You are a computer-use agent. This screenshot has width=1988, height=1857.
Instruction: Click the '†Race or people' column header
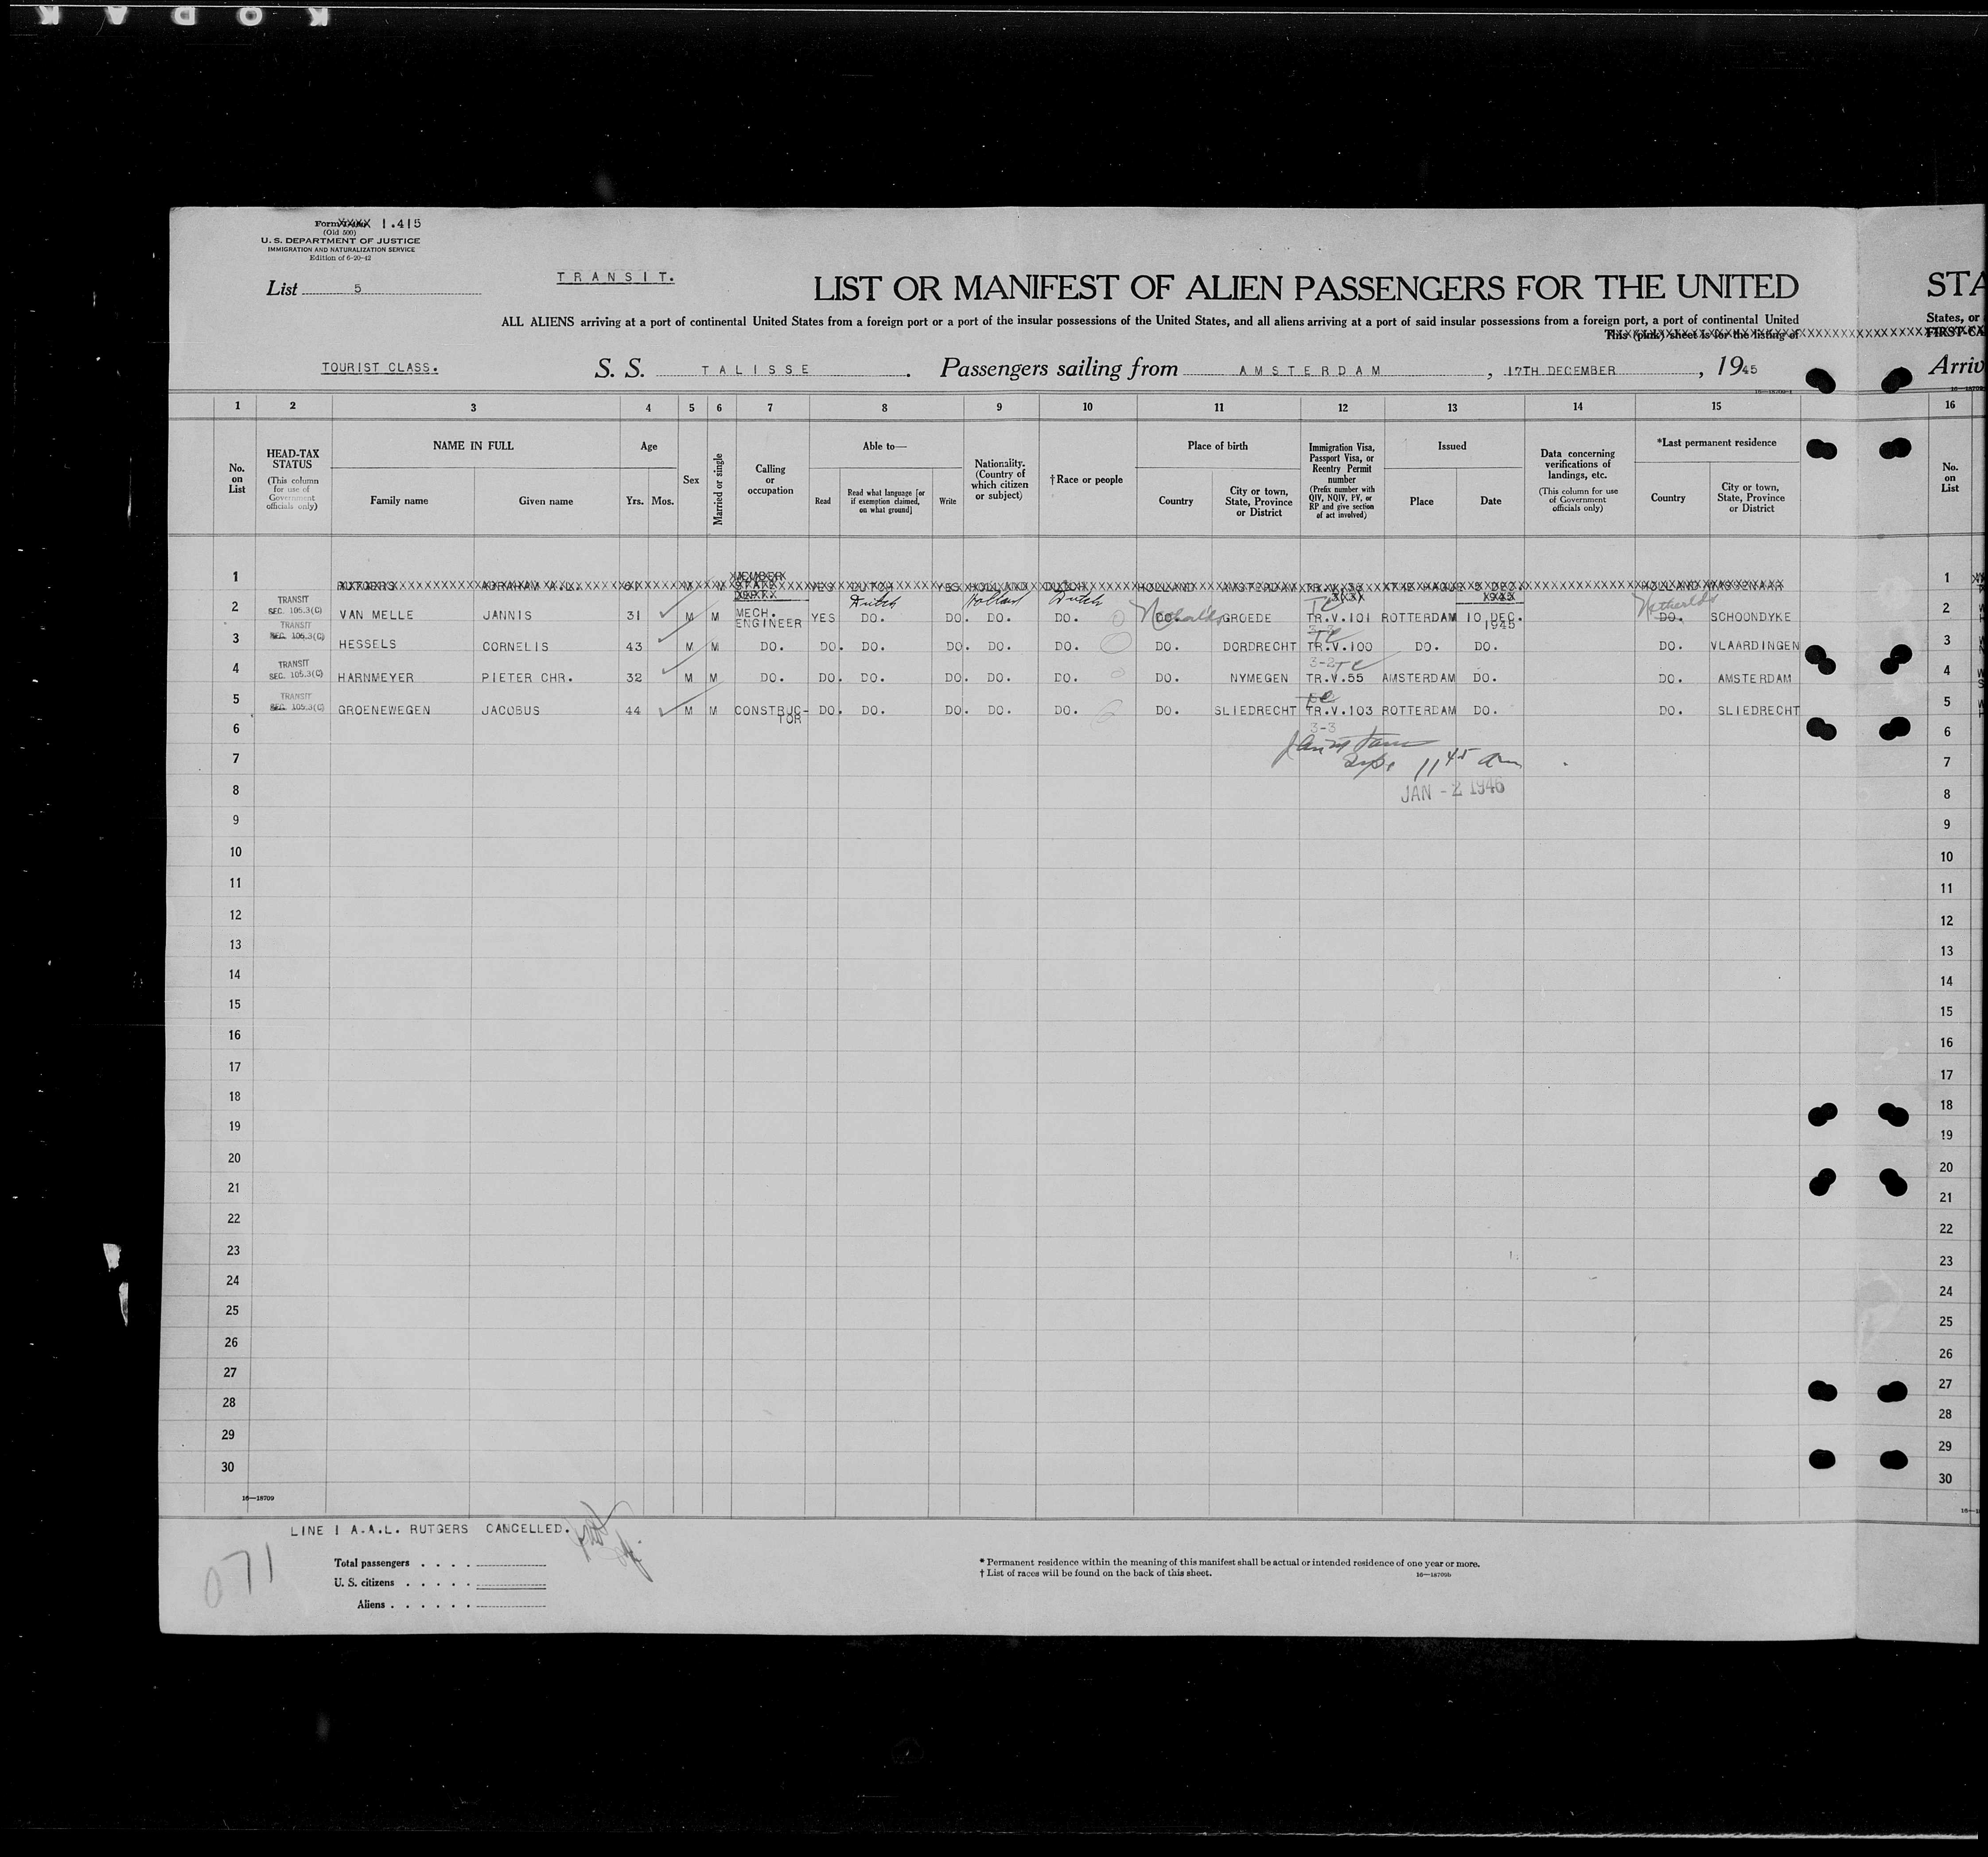tap(1086, 480)
